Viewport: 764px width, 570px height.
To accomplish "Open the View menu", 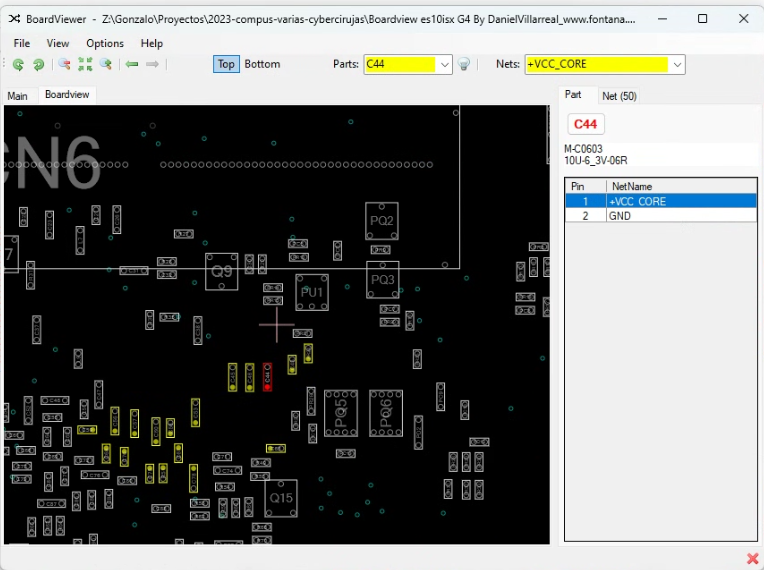I will click(58, 43).
